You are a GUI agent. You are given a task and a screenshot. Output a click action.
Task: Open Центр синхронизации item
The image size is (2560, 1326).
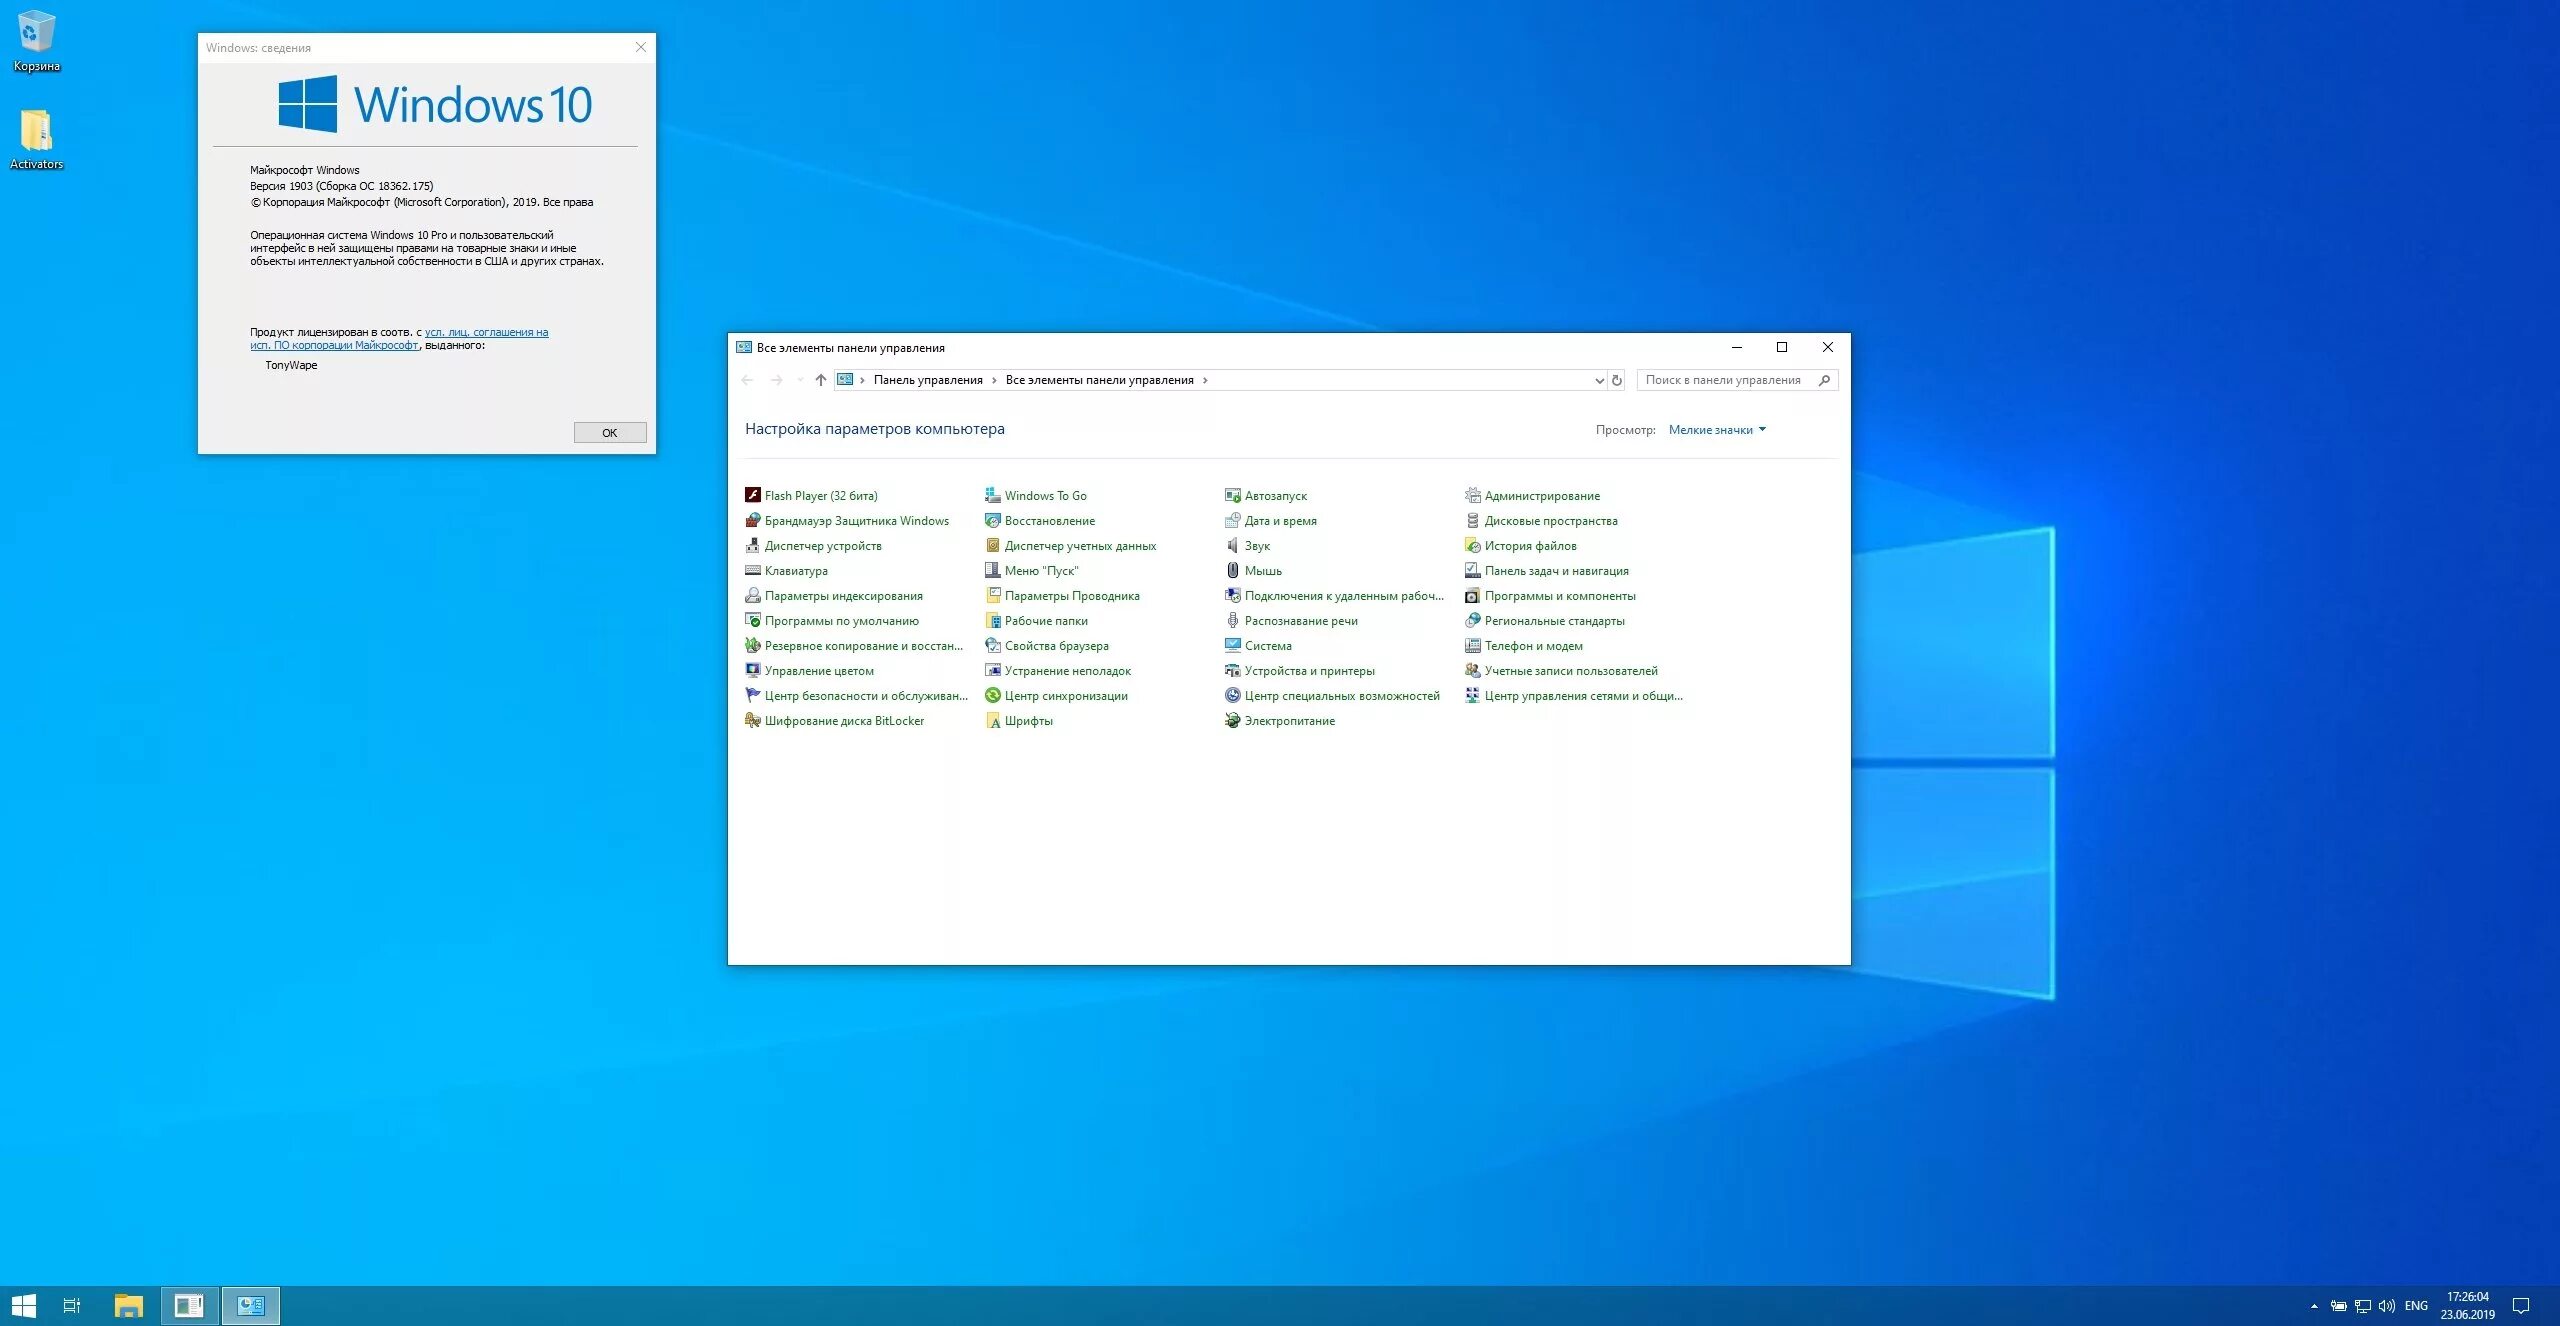(x=1065, y=695)
